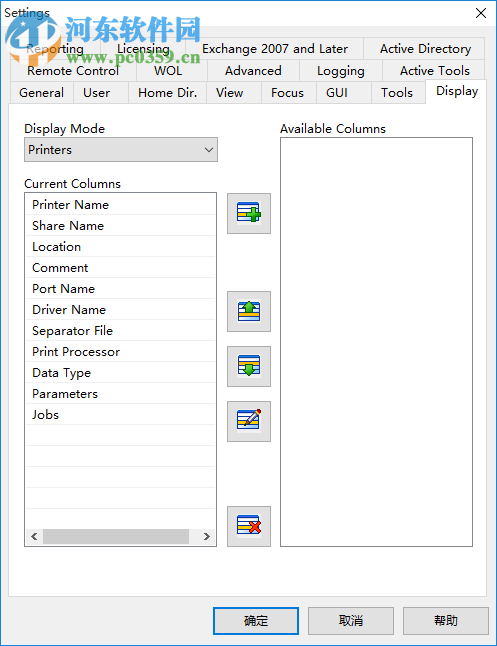Select the Display tab

pyautogui.click(x=457, y=91)
